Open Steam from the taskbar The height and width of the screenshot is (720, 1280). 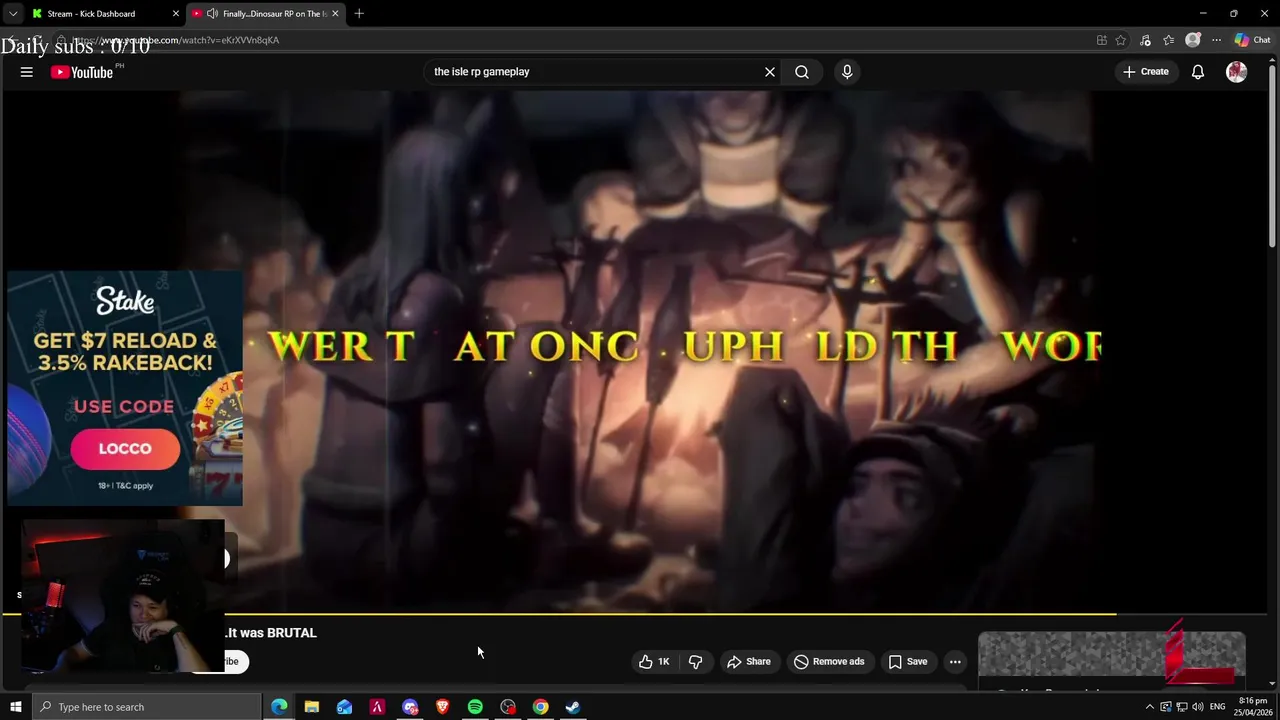click(x=573, y=707)
